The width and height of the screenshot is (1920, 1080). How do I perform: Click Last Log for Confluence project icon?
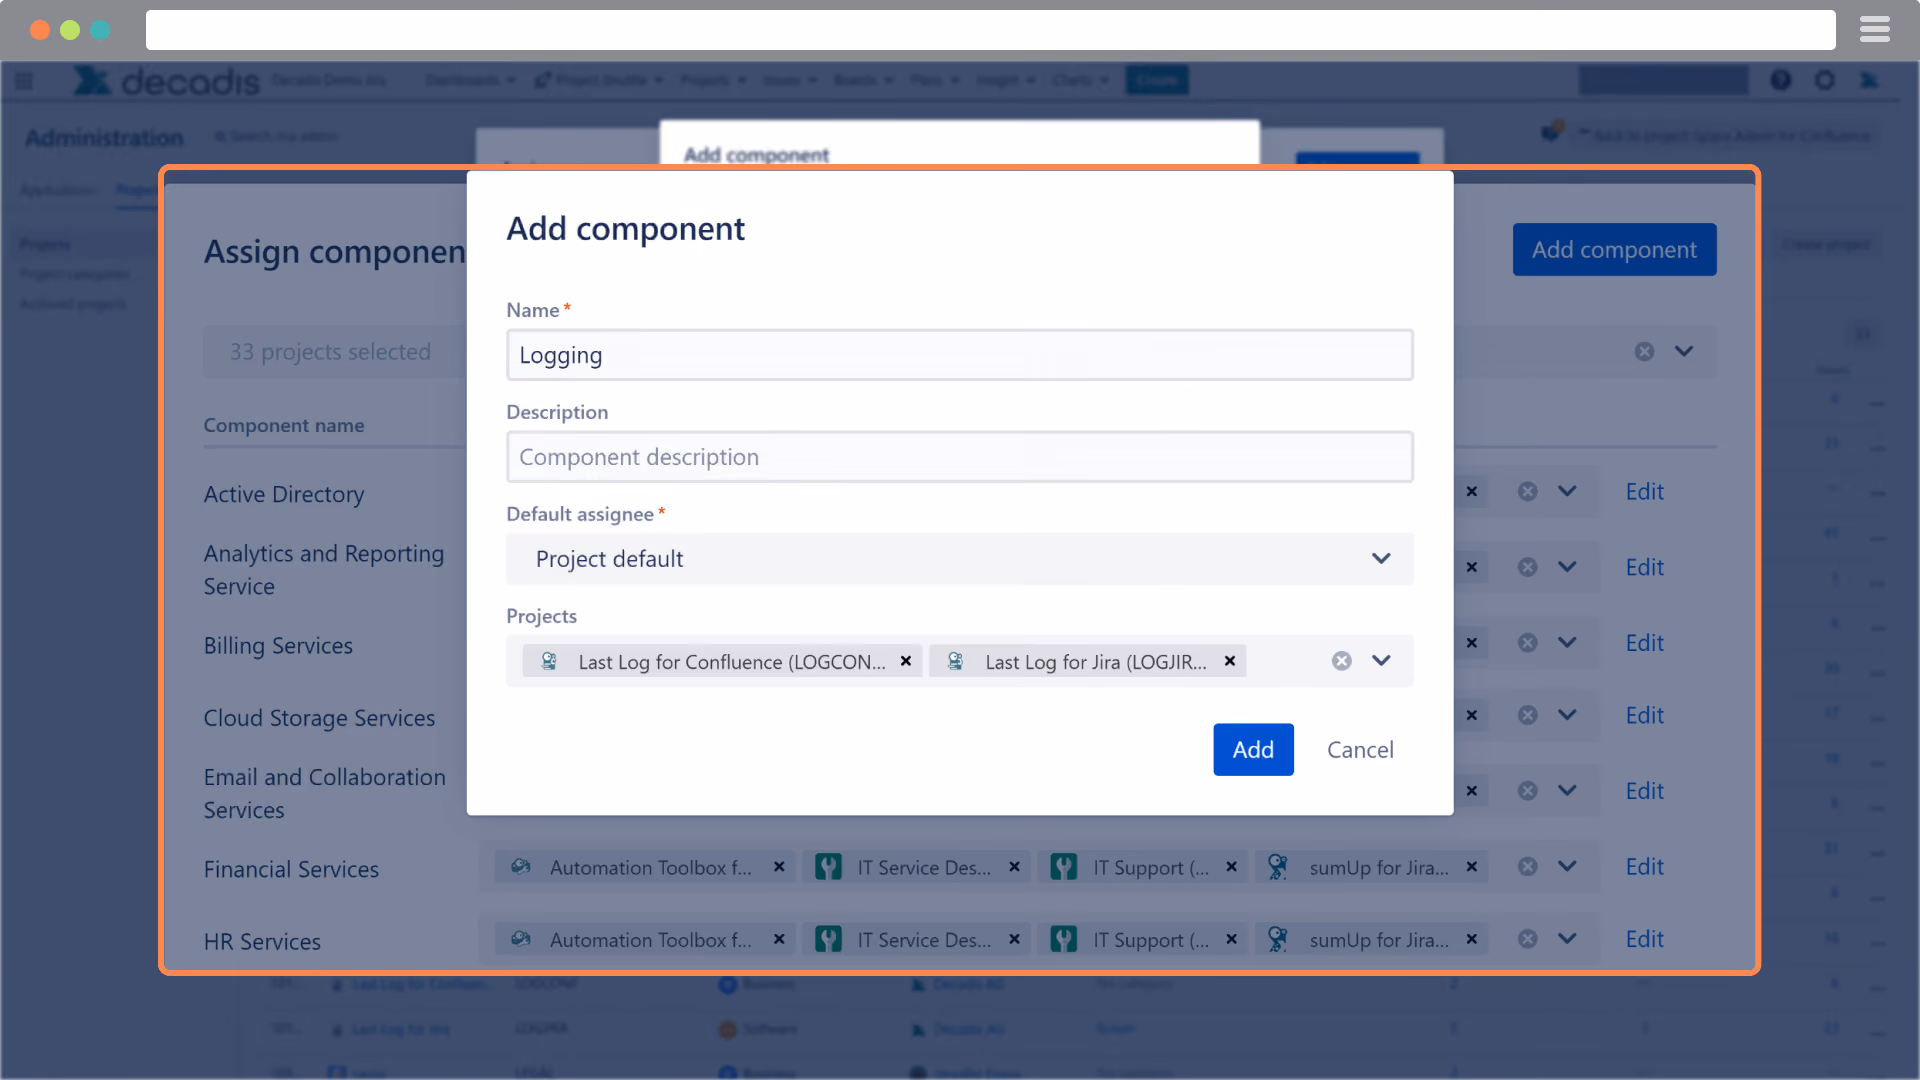(x=549, y=661)
